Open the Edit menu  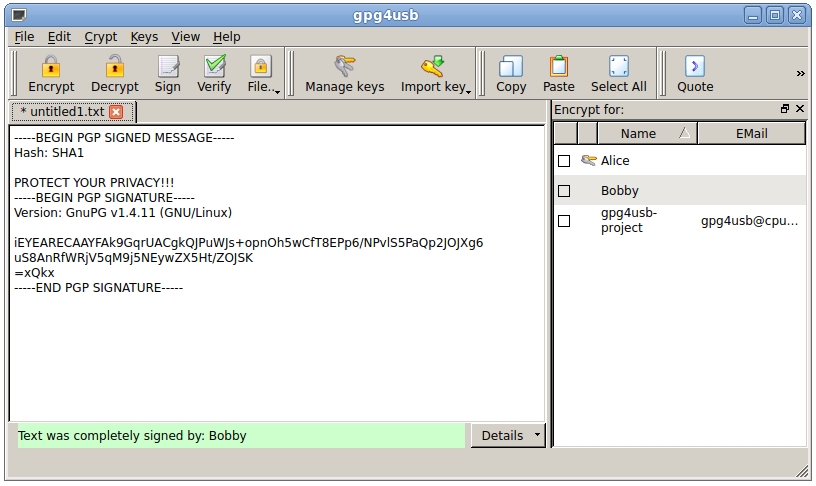click(59, 37)
